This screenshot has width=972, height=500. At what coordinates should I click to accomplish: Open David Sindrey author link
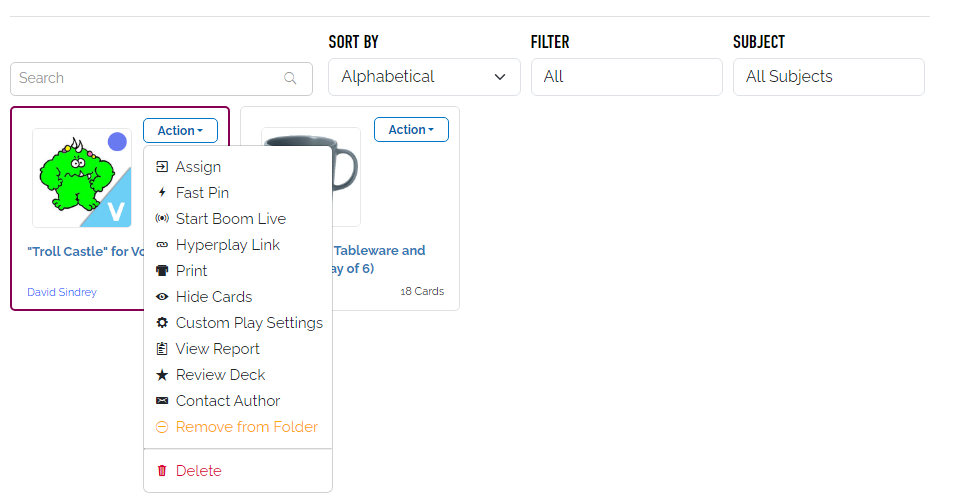click(x=62, y=292)
